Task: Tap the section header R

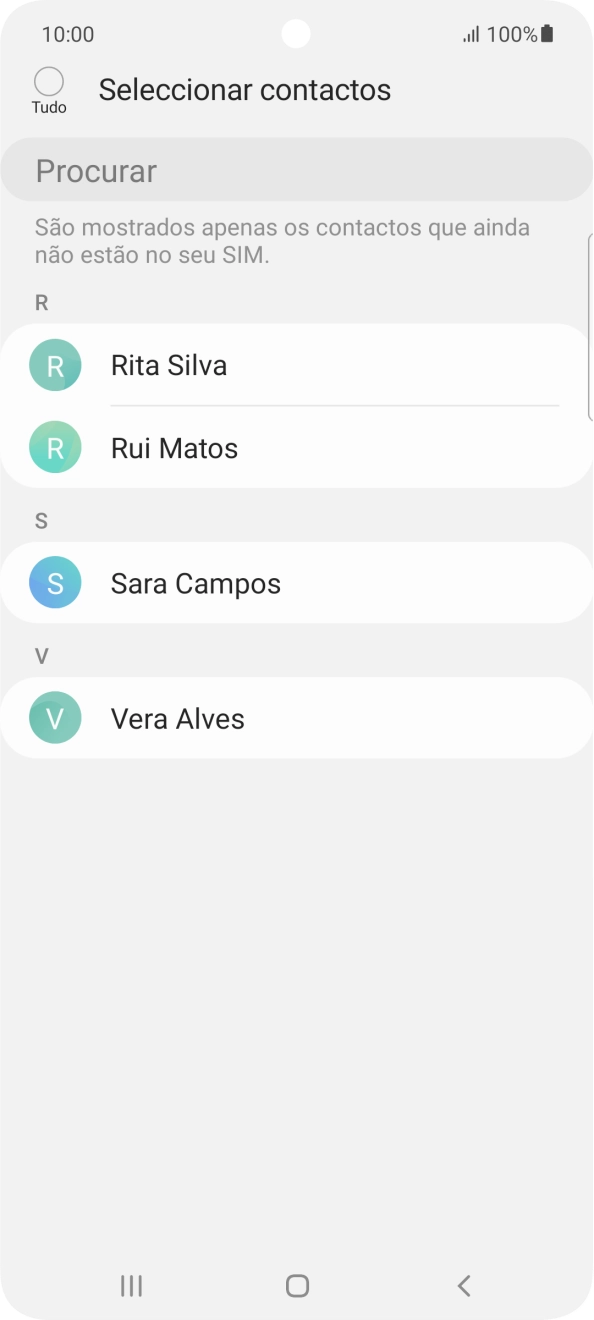Action: click(41, 303)
